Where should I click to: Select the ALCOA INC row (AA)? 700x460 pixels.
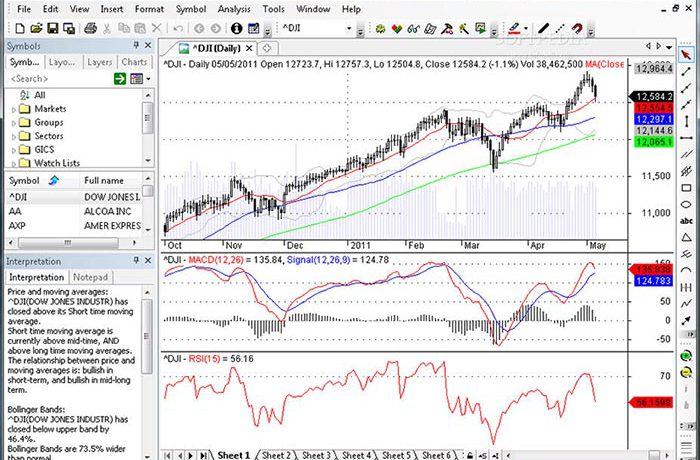point(74,211)
